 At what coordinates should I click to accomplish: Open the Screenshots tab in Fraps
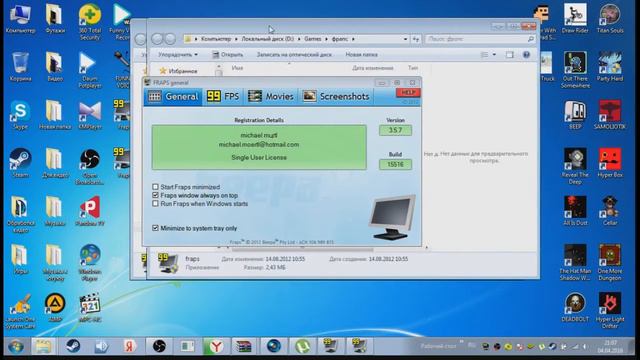pos(336,97)
